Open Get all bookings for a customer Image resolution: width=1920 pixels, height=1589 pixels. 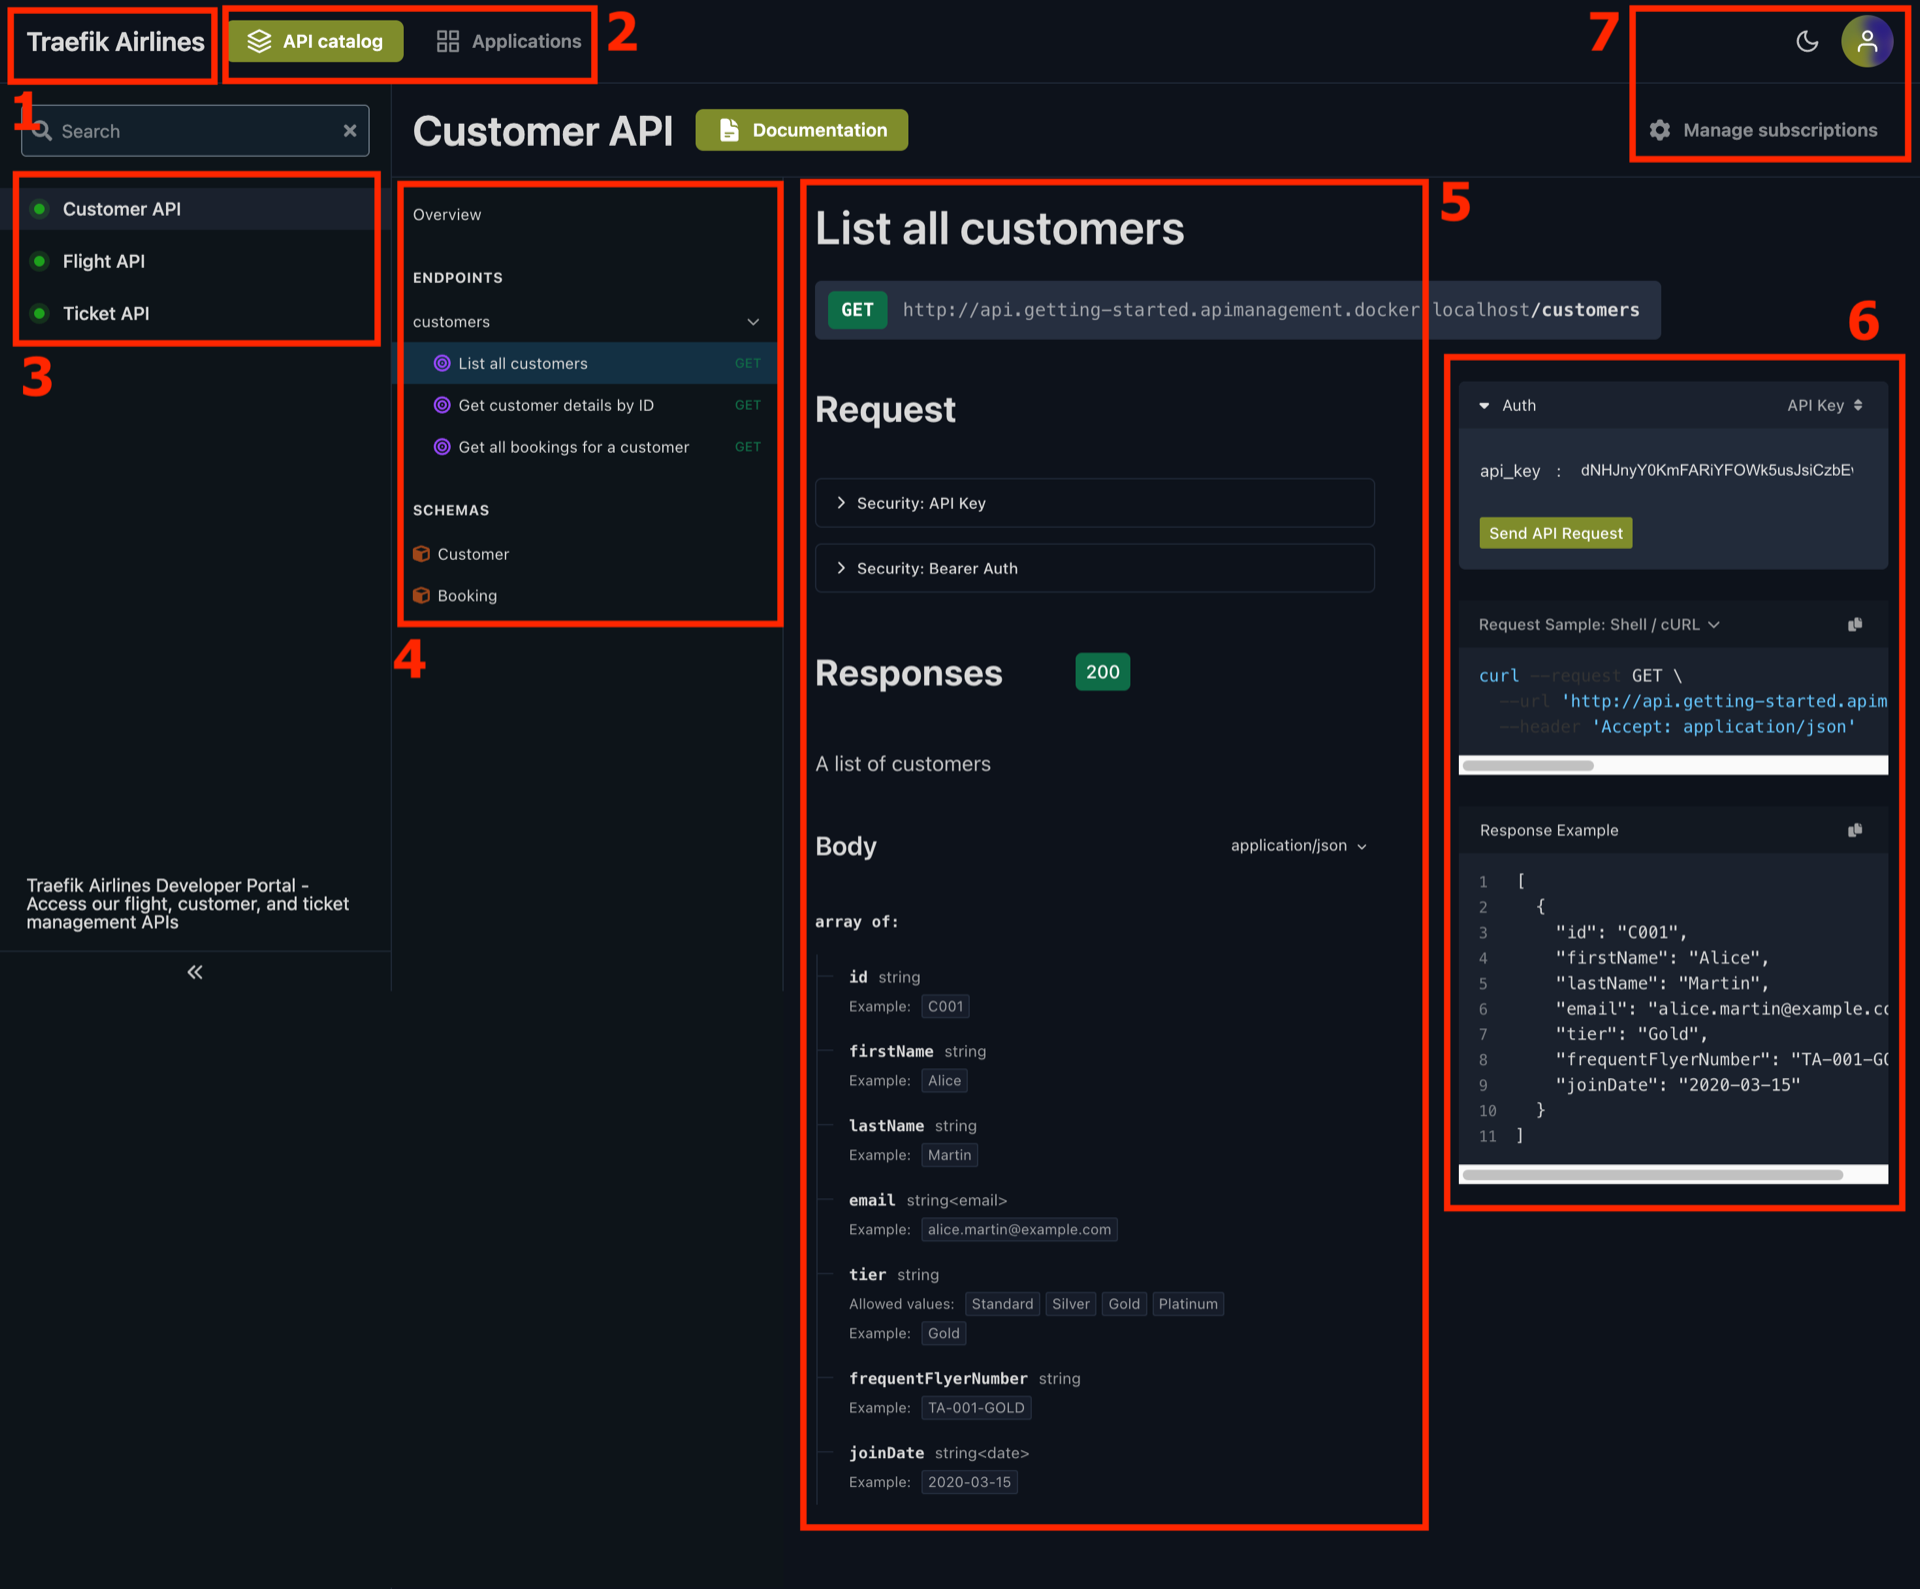click(x=588, y=447)
